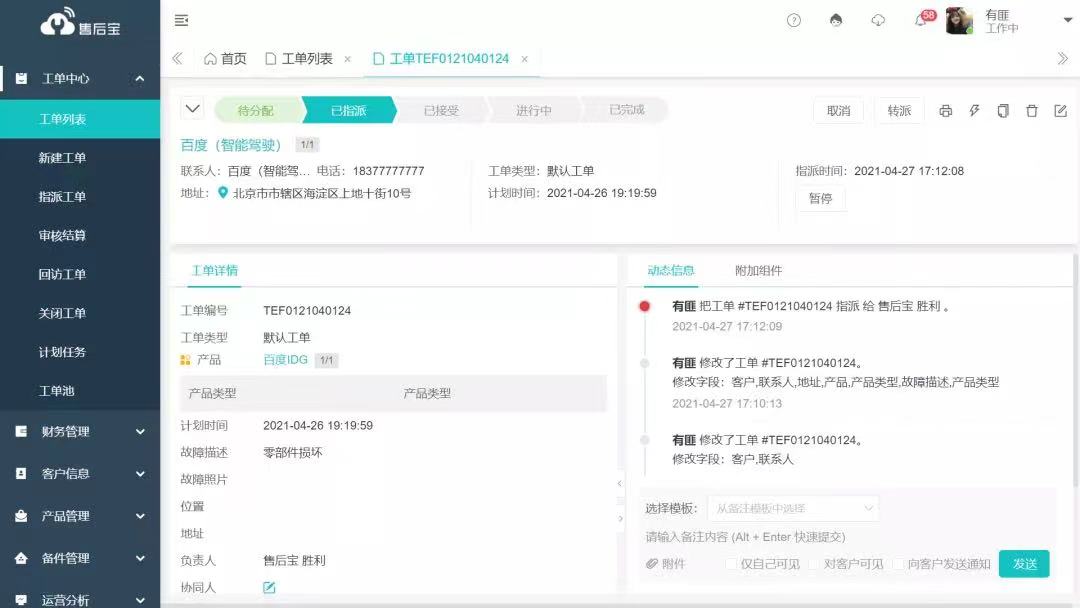
Task: Check the 仅自己可见 checkbox
Action: (732, 564)
